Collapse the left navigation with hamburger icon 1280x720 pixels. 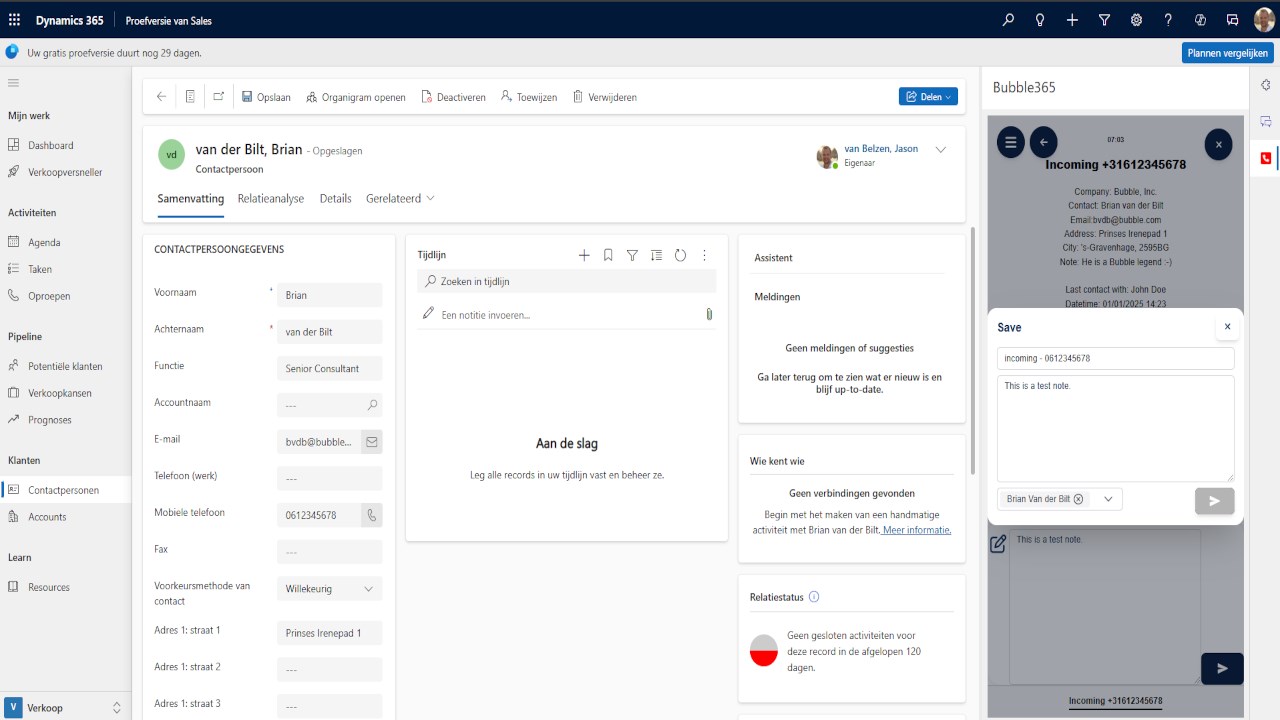pos(14,83)
